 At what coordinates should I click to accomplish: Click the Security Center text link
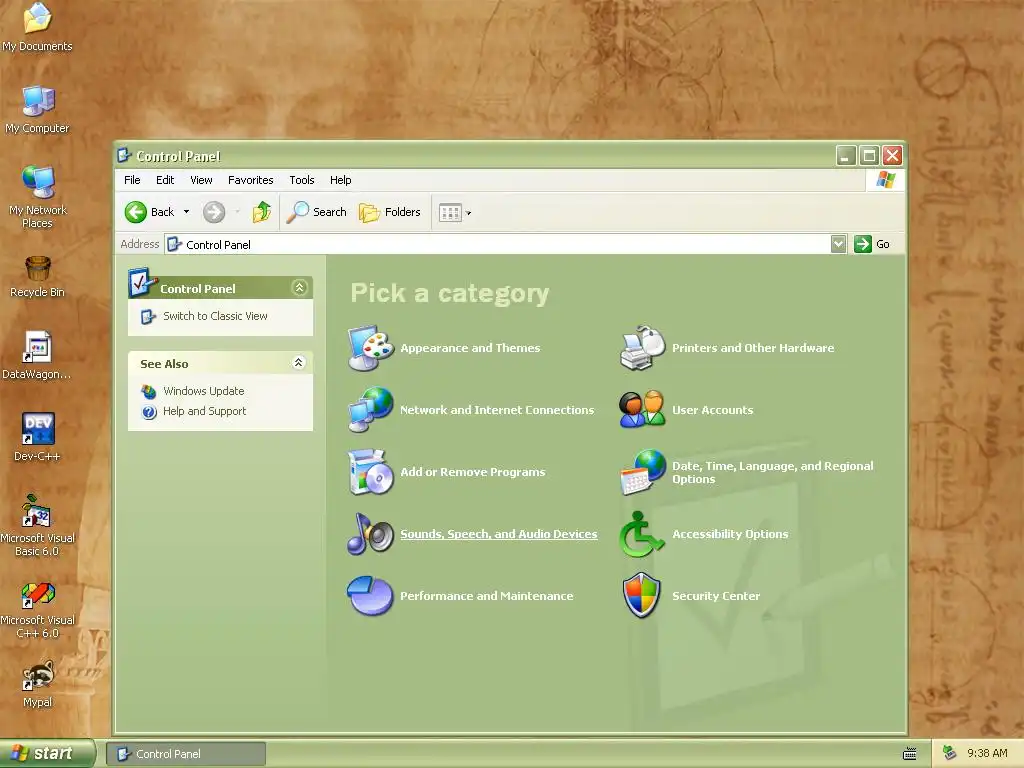716,596
